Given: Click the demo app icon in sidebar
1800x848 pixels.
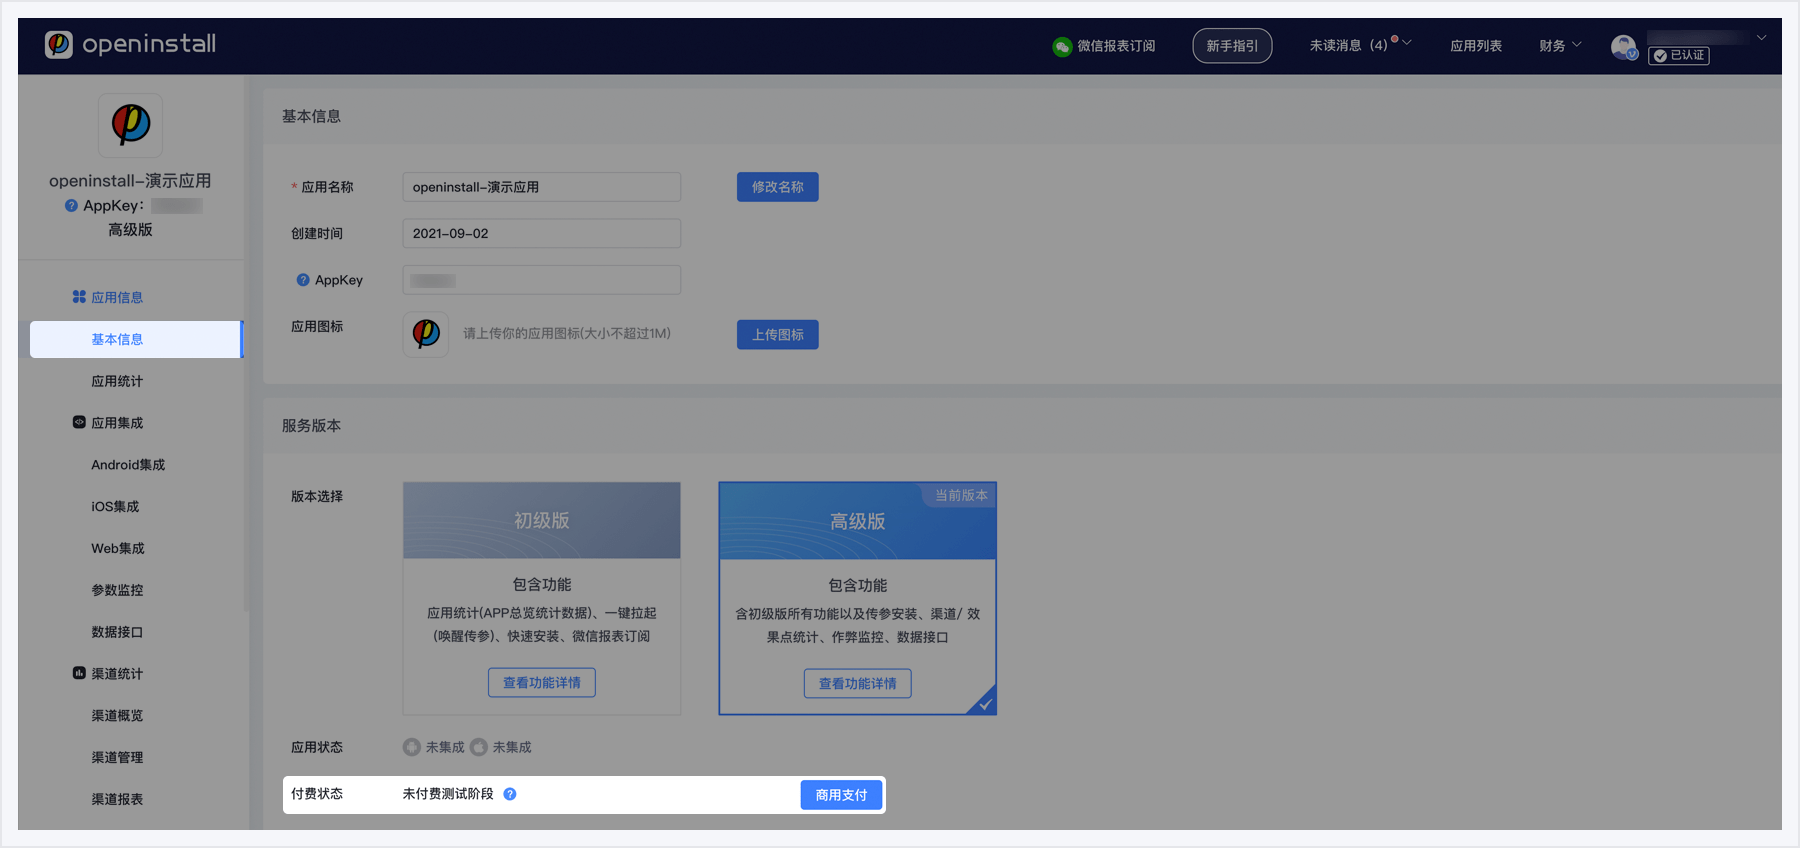Looking at the screenshot, I should pos(131,125).
